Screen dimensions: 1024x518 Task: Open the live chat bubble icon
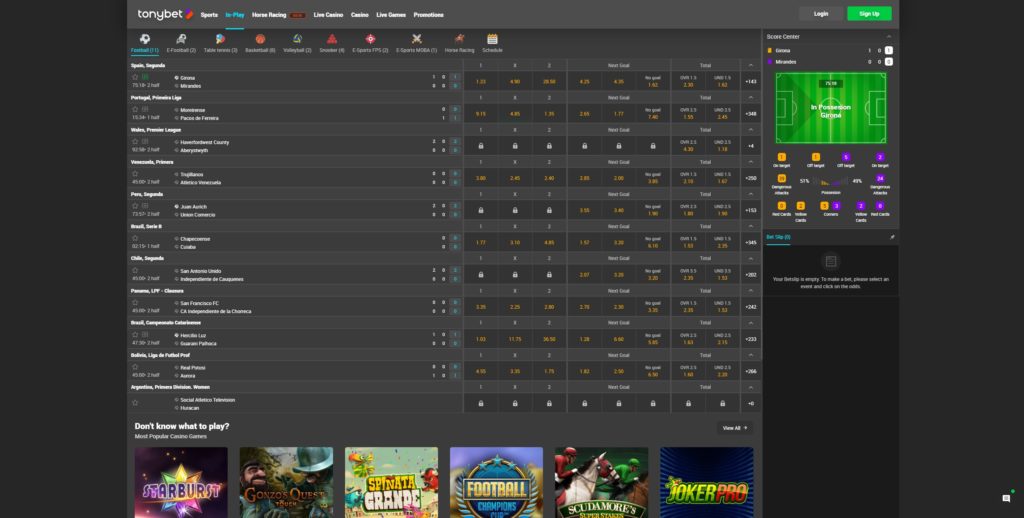pos(1006,498)
